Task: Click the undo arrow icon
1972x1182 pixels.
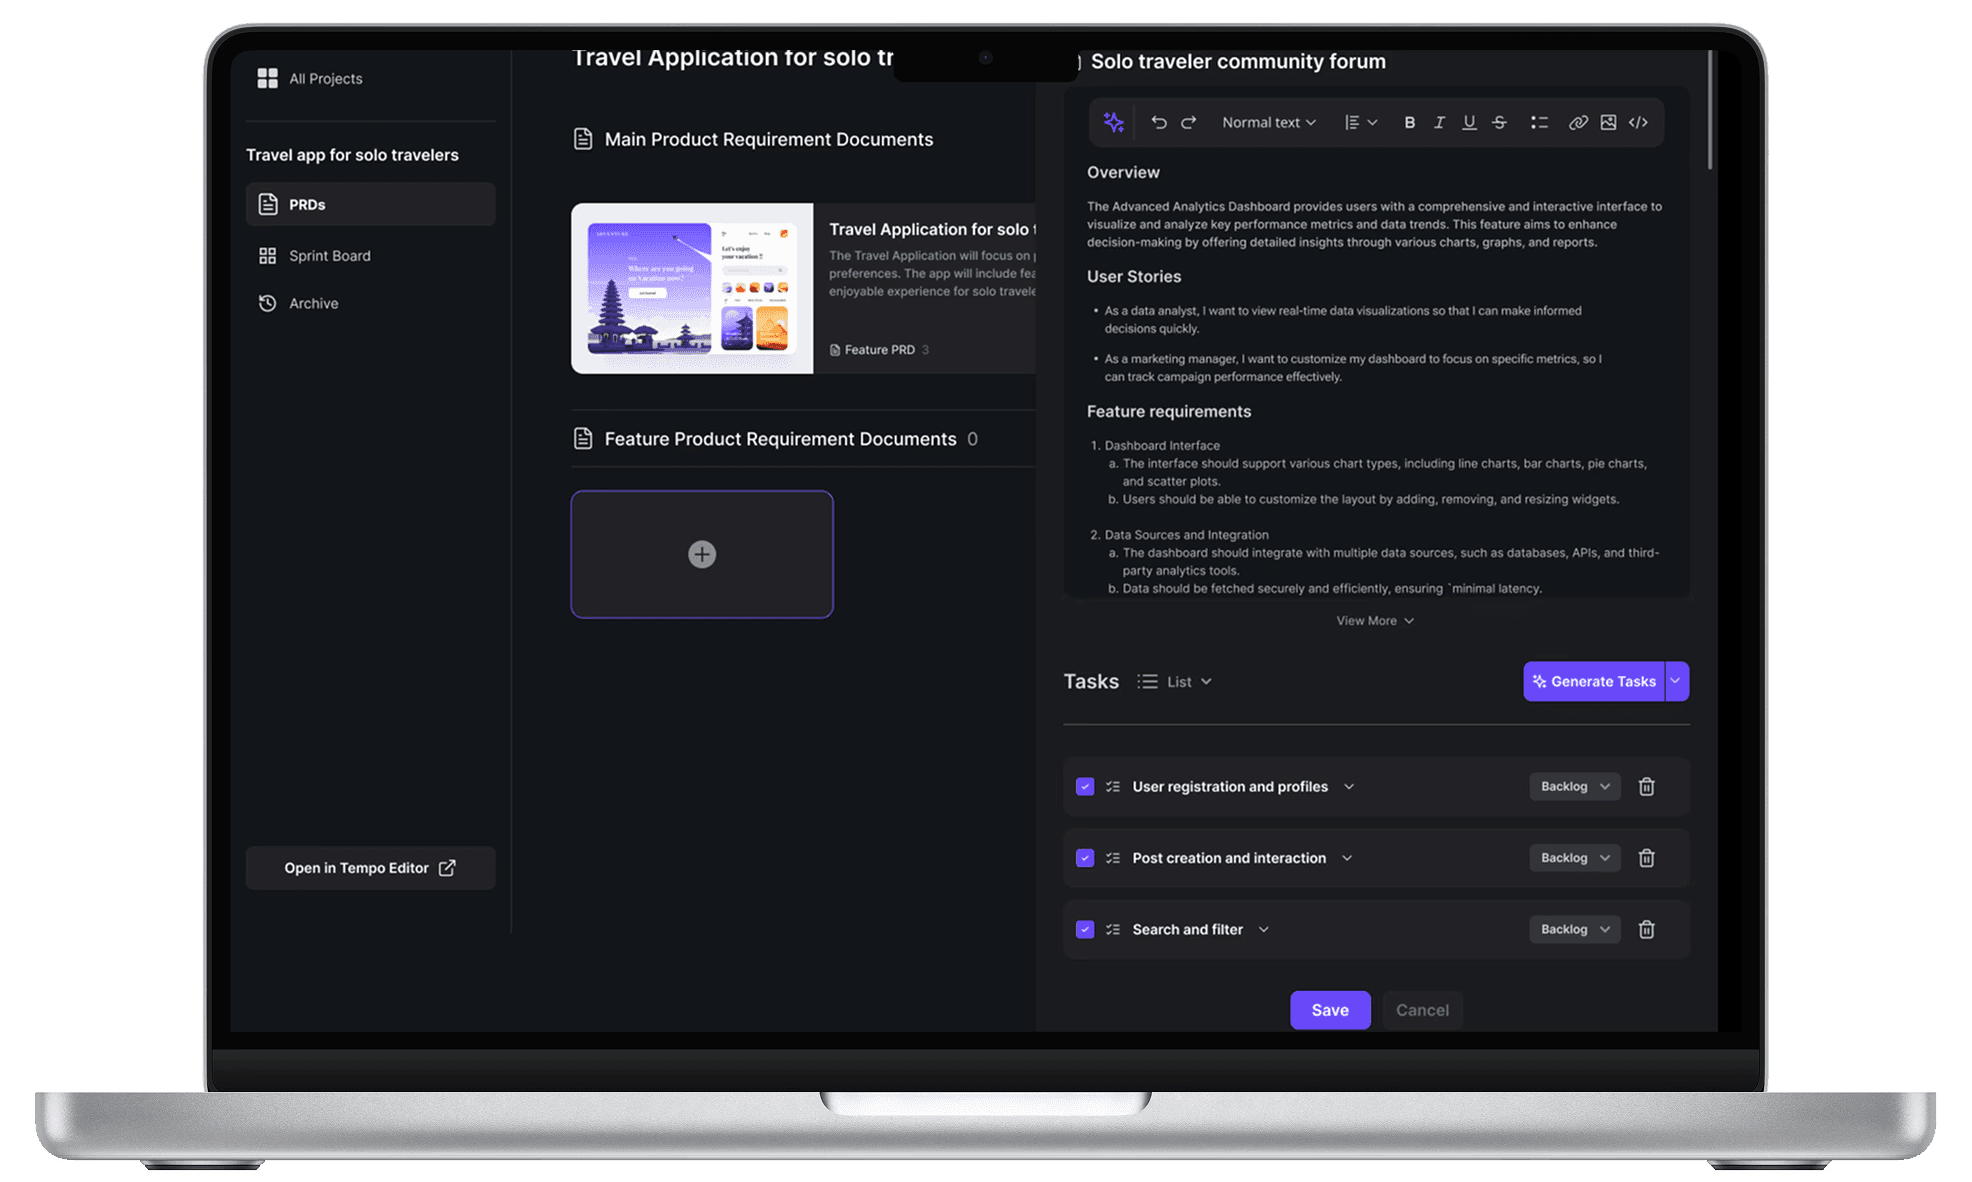Action: pos(1158,122)
